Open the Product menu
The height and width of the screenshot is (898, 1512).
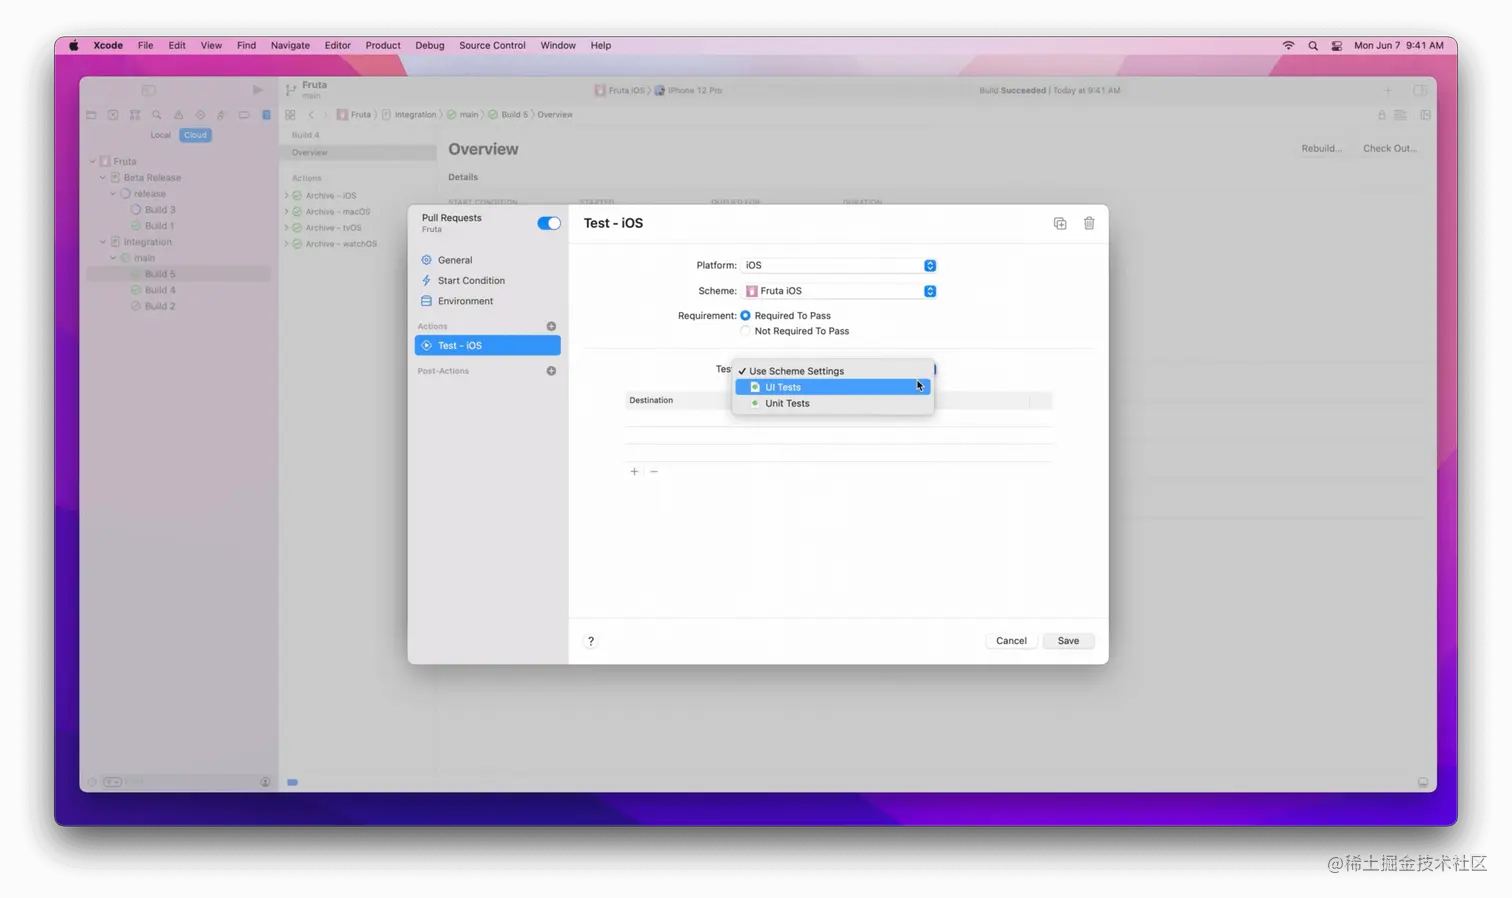(x=383, y=45)
